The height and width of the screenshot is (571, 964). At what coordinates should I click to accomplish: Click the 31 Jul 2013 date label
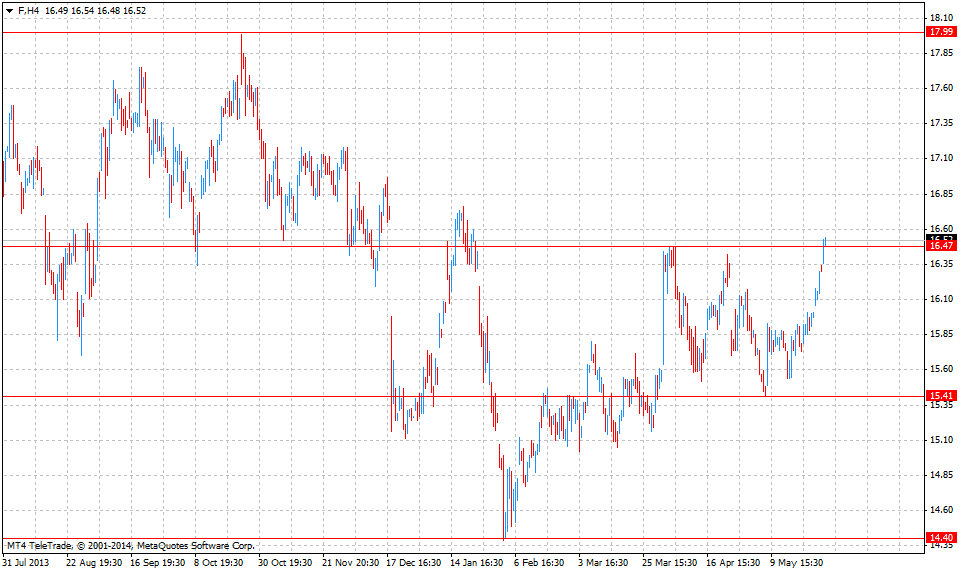[26, 562]
